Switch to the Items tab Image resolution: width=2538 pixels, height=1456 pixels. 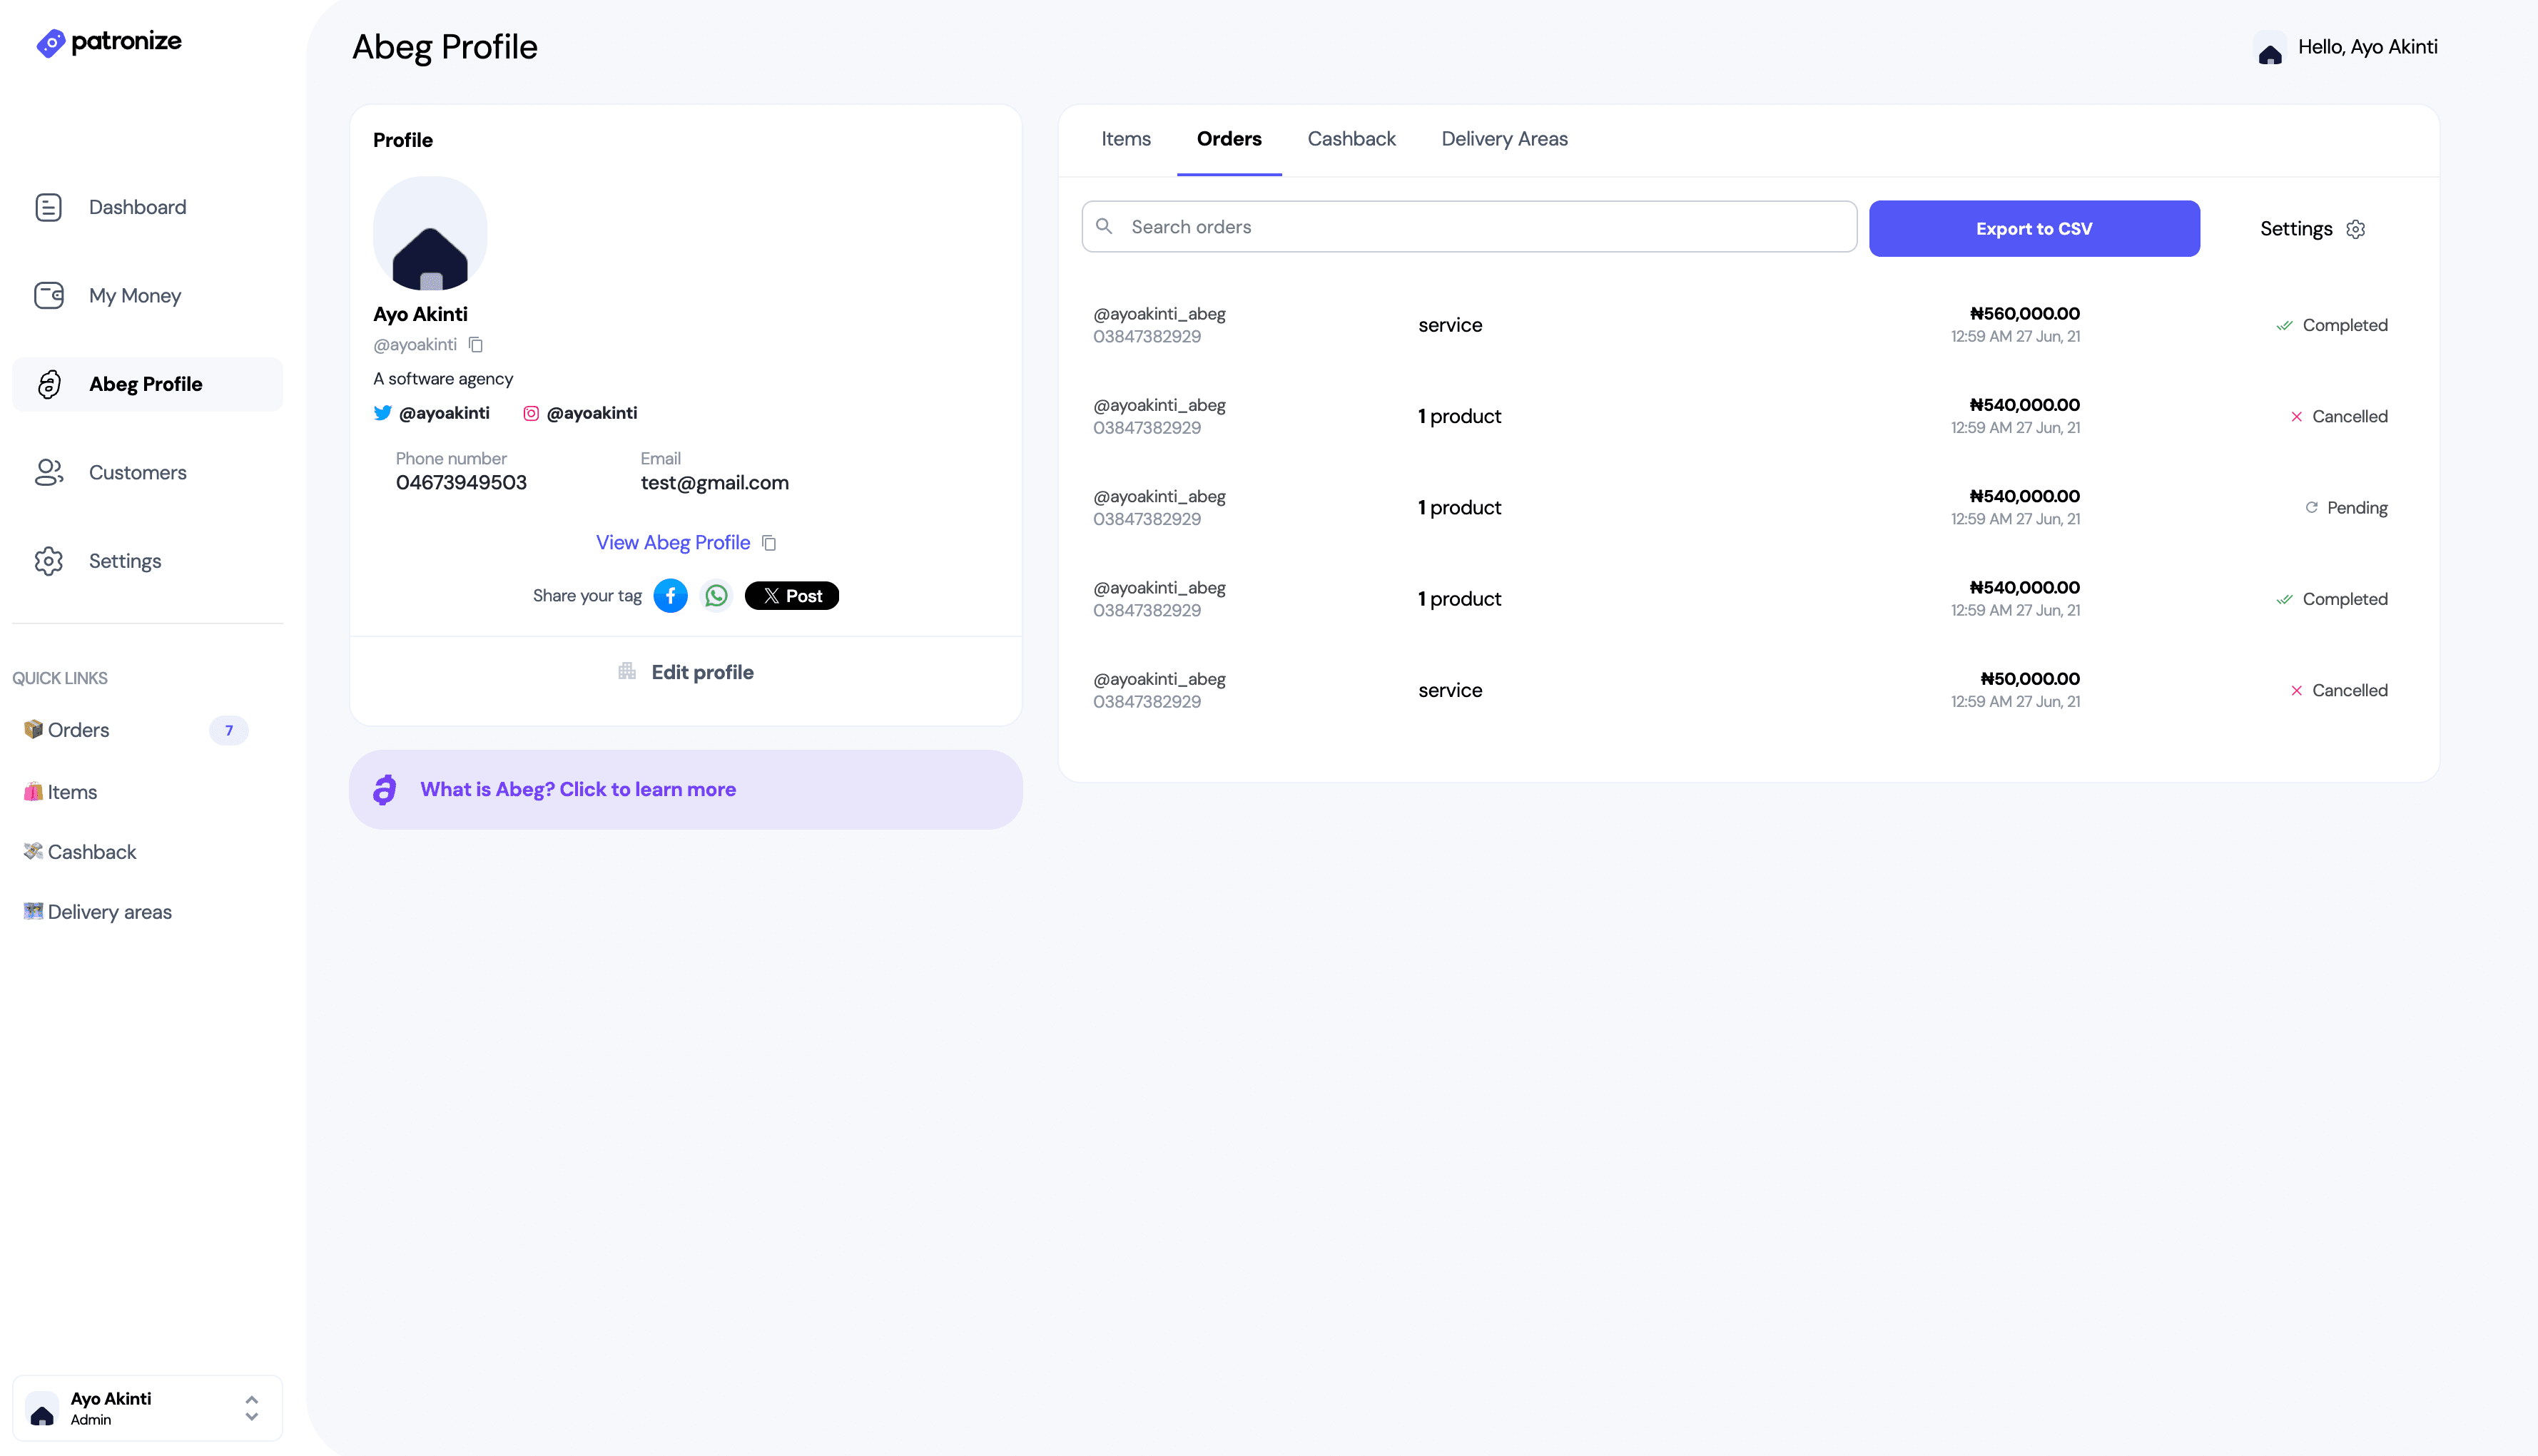point(1126,139)
